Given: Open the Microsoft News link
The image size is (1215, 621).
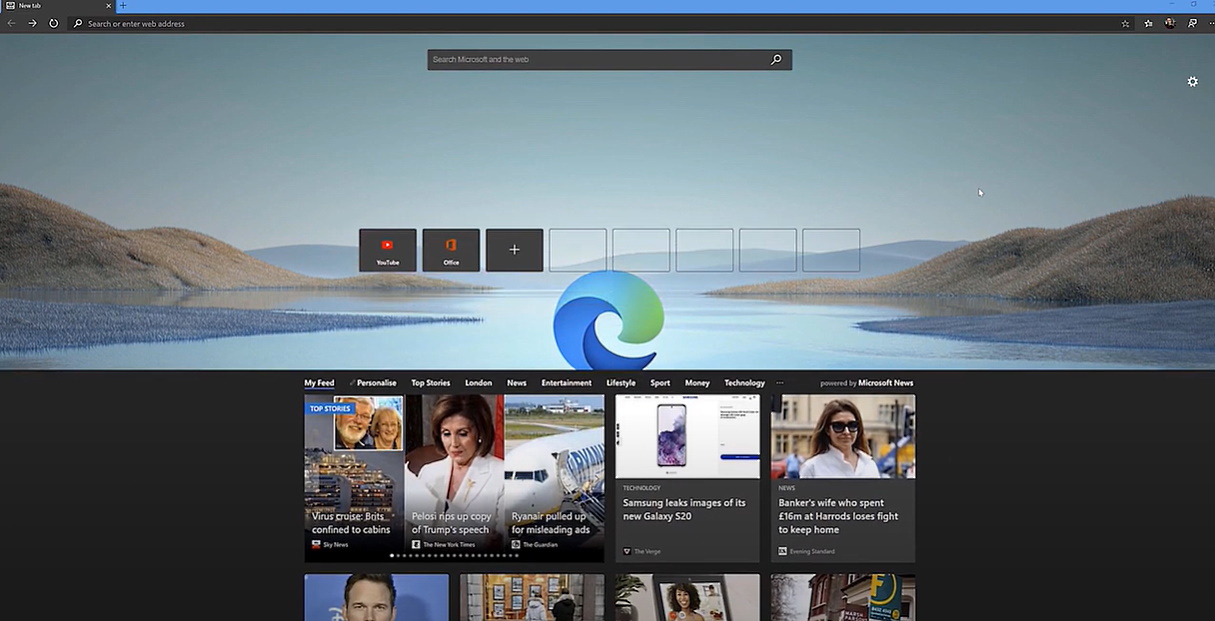Looking at the screenshot, I should point(885,383).
